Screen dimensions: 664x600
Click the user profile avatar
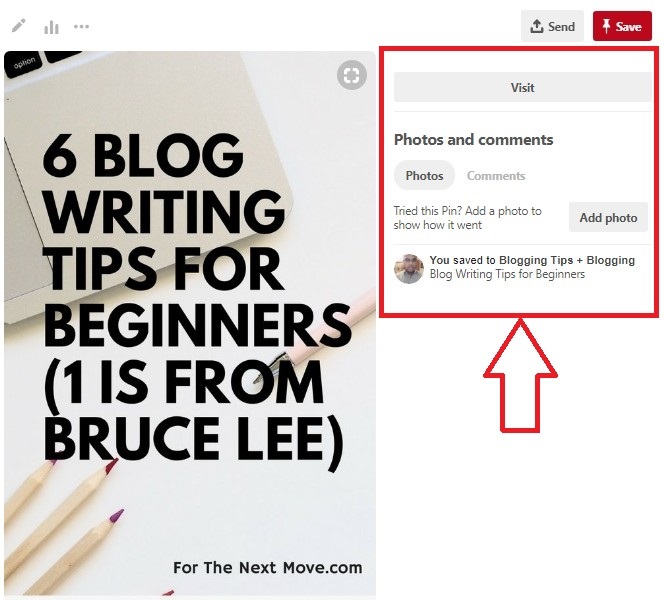[409, 268]
